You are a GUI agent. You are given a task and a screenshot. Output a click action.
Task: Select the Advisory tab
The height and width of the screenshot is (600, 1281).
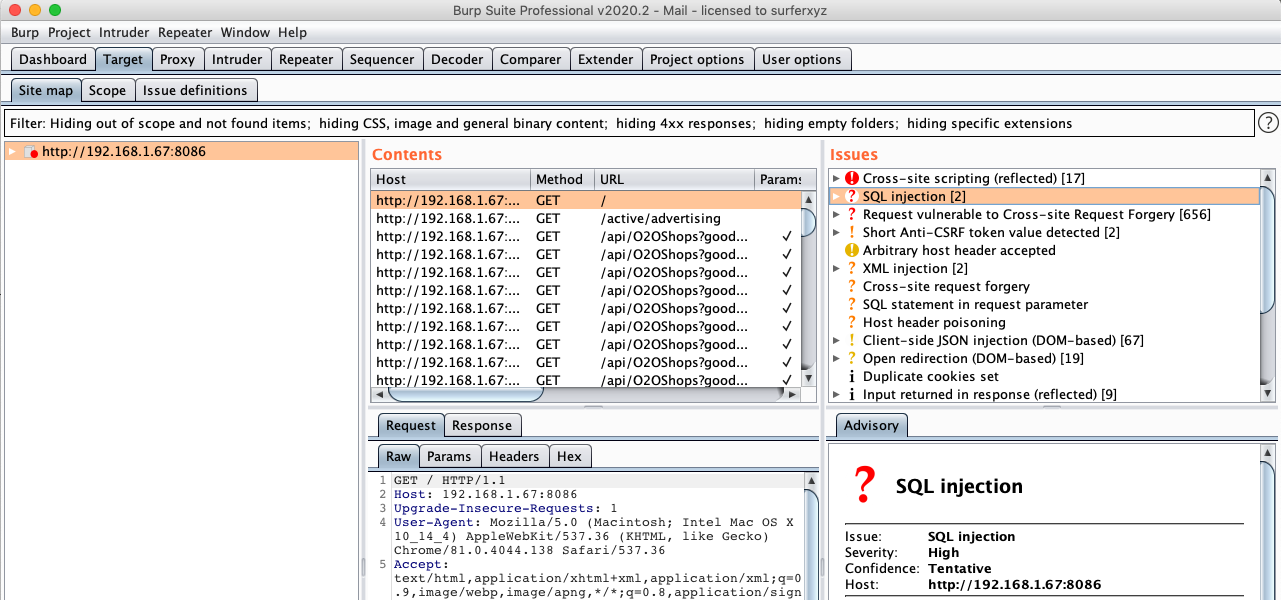point(871,425)
